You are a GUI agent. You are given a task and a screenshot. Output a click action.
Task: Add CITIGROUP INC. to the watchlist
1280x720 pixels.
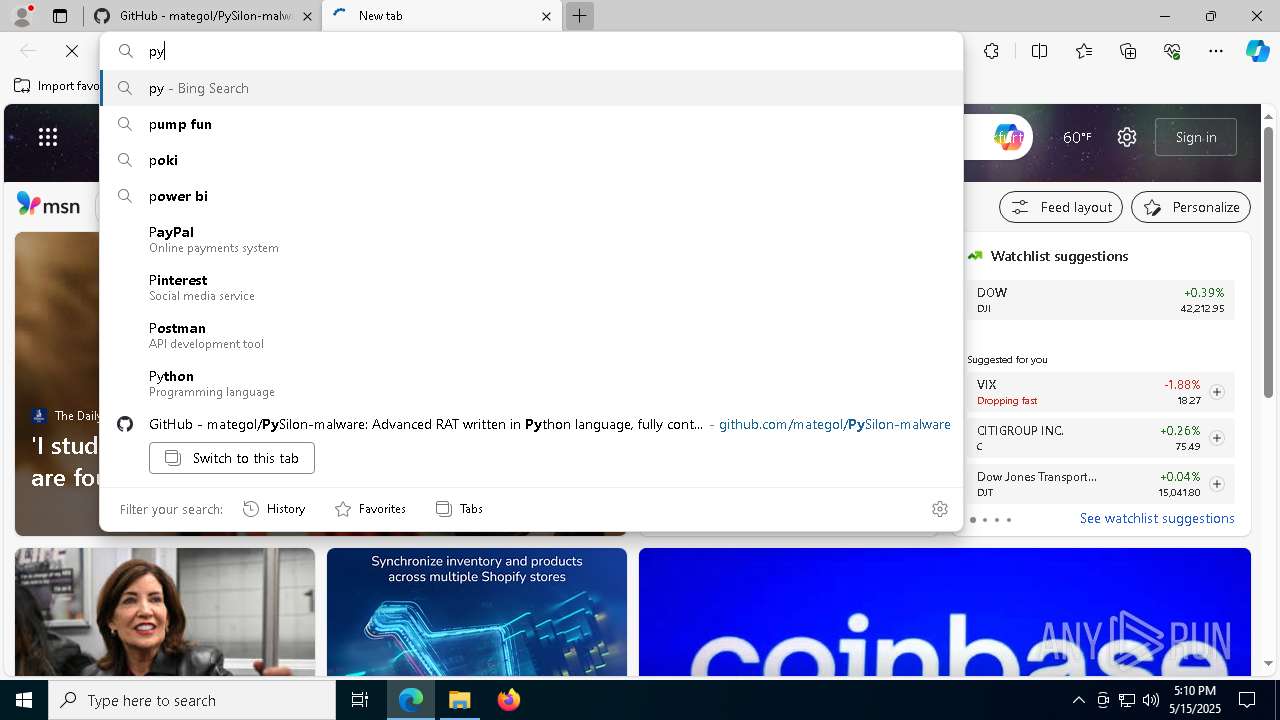tap(1217, 438)
